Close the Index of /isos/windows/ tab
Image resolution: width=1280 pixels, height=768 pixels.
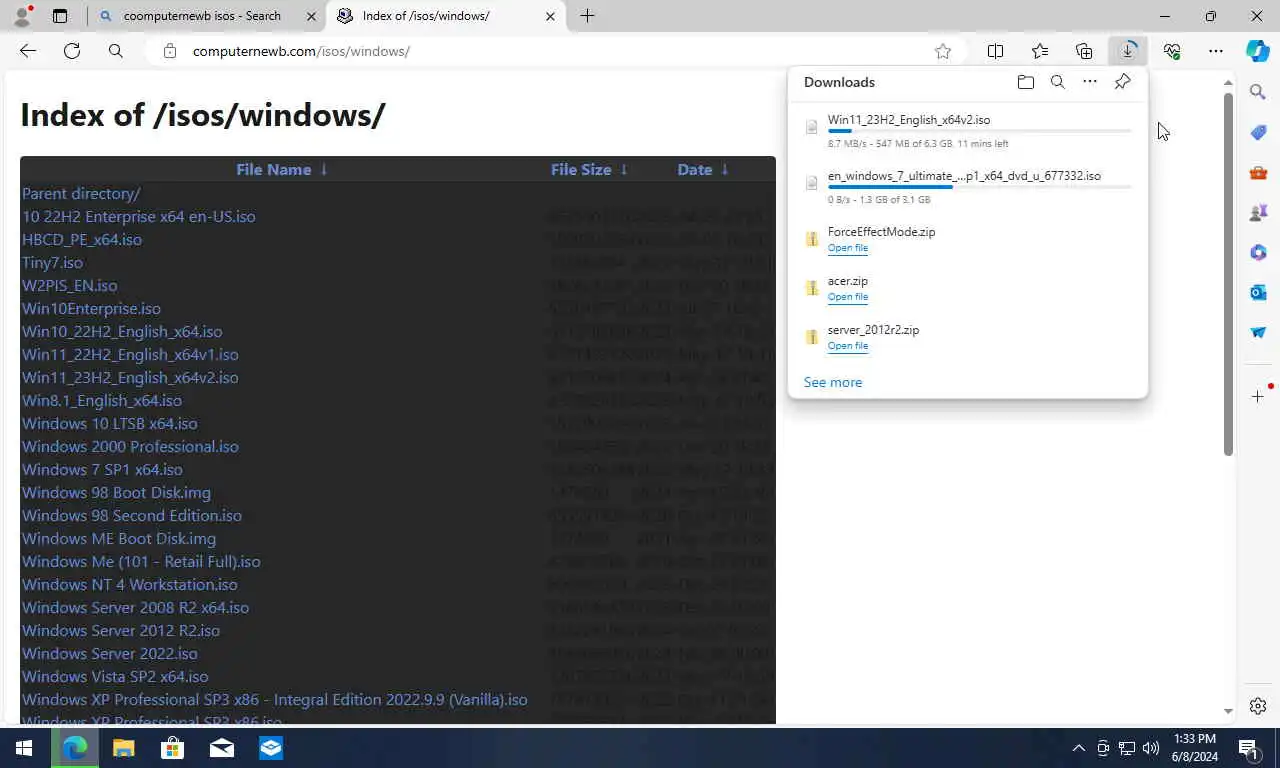(550, 16)
